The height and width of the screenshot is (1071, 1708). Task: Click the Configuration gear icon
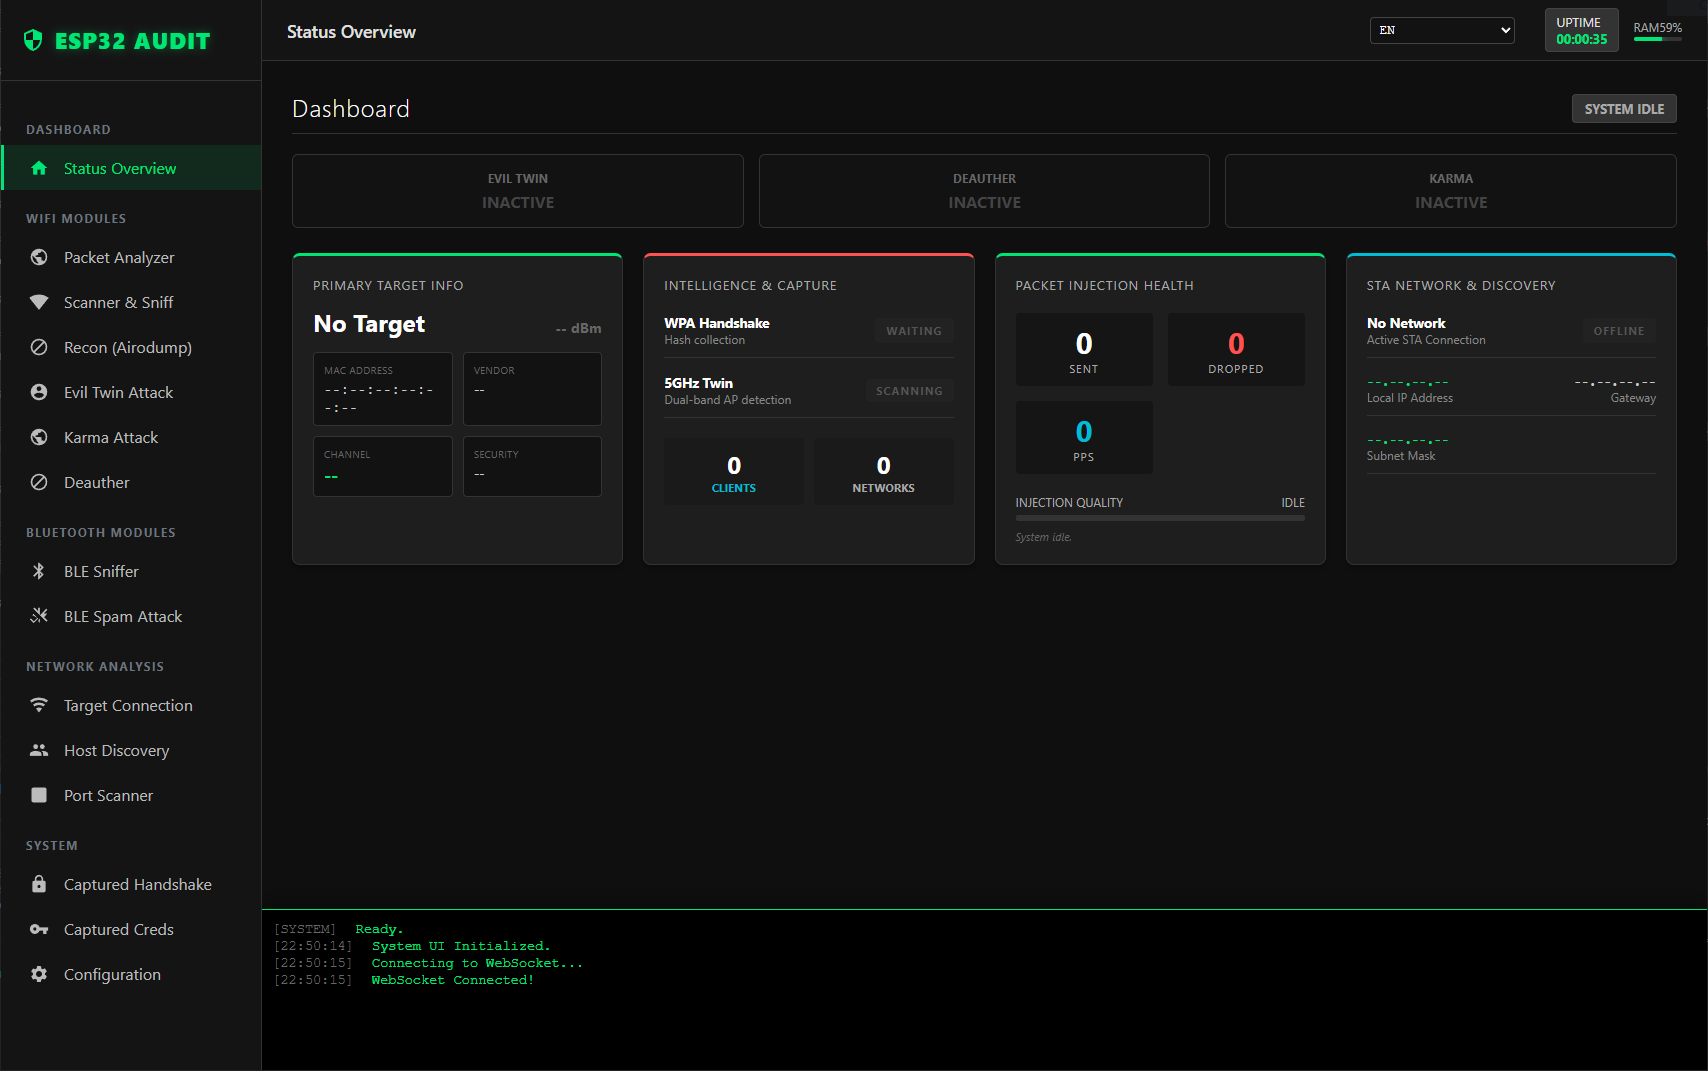[x=39, y=974]
